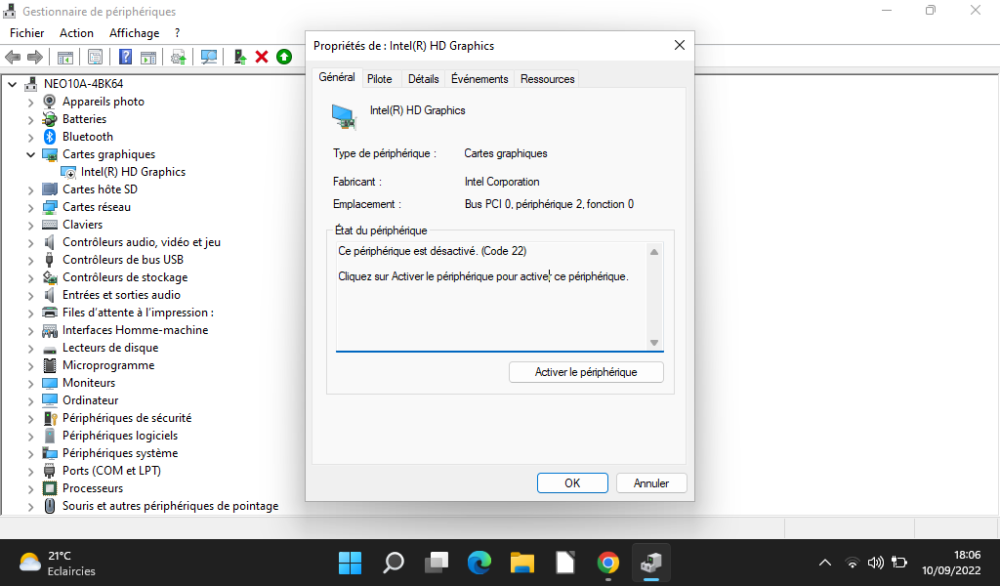Switch to the Ressources tab
The image size is (1000, 586).
coord(547,79)
